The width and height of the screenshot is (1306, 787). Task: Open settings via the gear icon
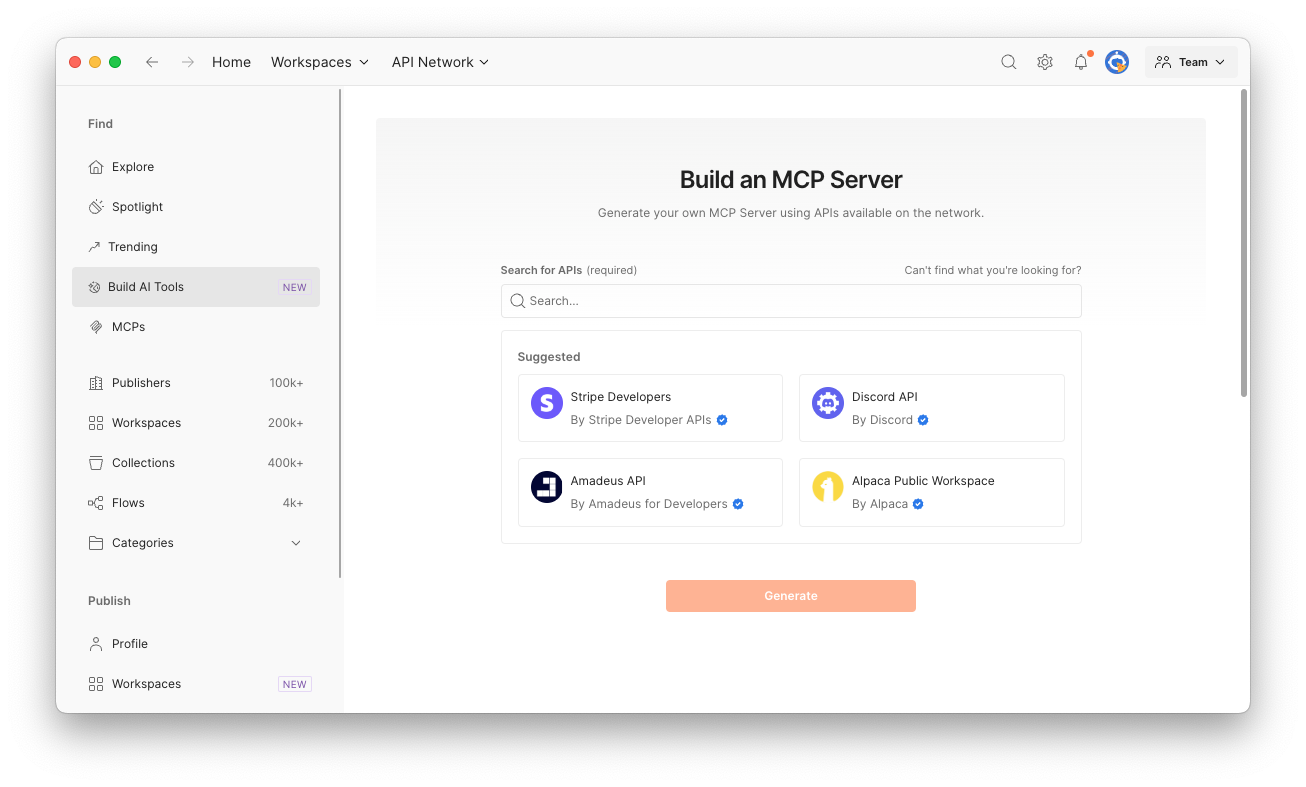(x=1045, y=62)
